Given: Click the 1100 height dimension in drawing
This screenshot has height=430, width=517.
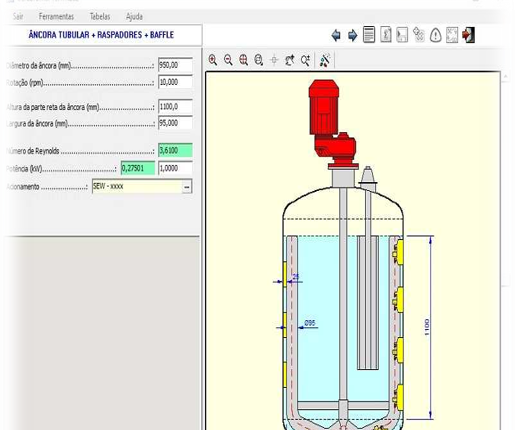Looking at the screenshot, I should point(427,327).
